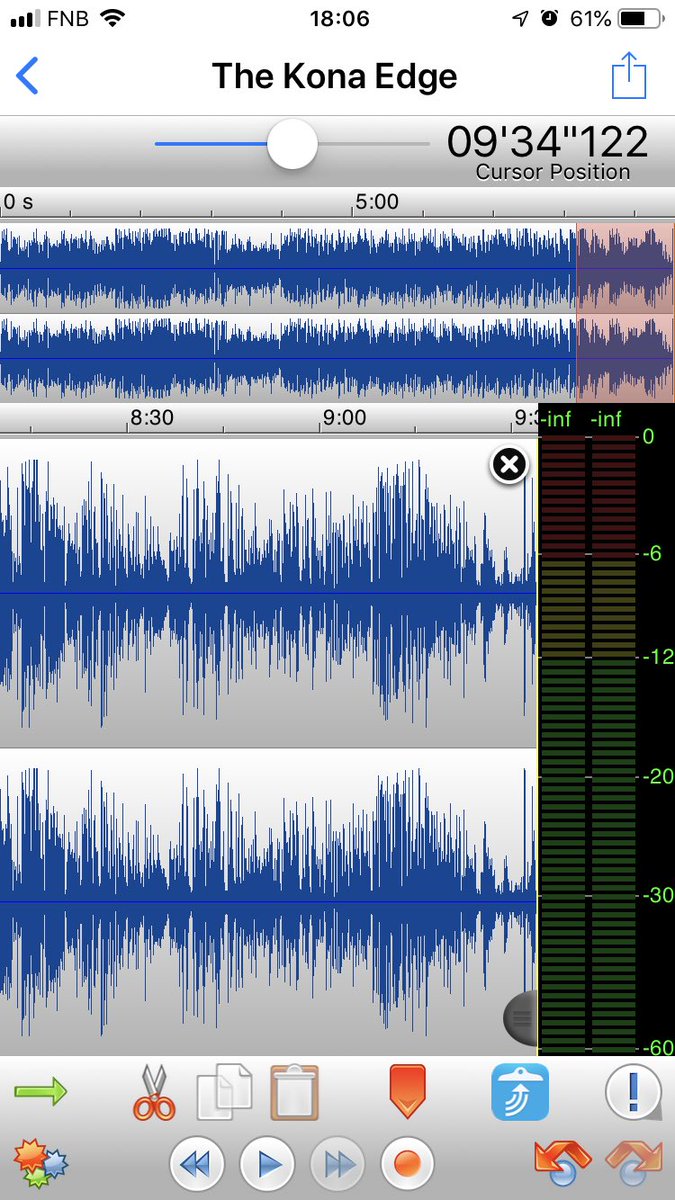Start playback with the play button
The width and height of the screenshot is (675, 1200).
pos(267,1164)
